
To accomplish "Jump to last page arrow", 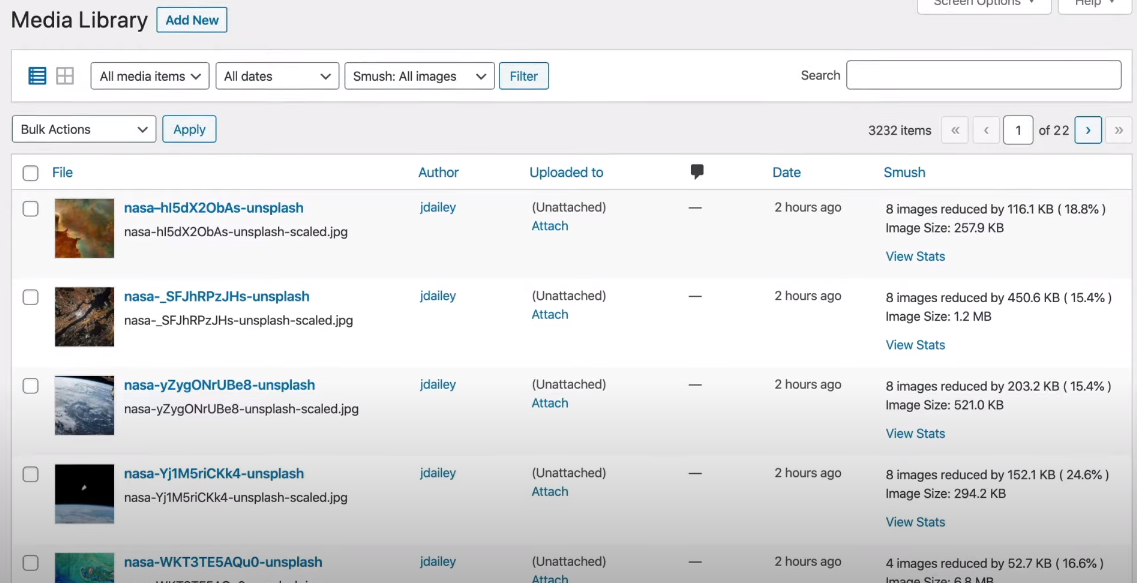I will point(1119,130).
